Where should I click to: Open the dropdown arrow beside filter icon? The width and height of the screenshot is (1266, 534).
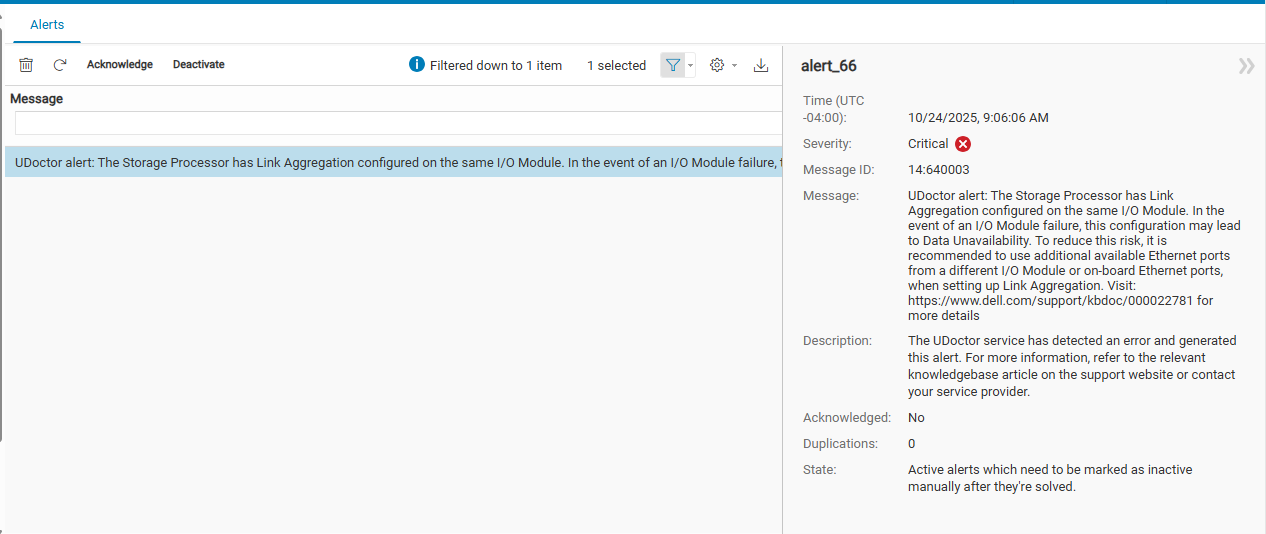coord(690,66)
